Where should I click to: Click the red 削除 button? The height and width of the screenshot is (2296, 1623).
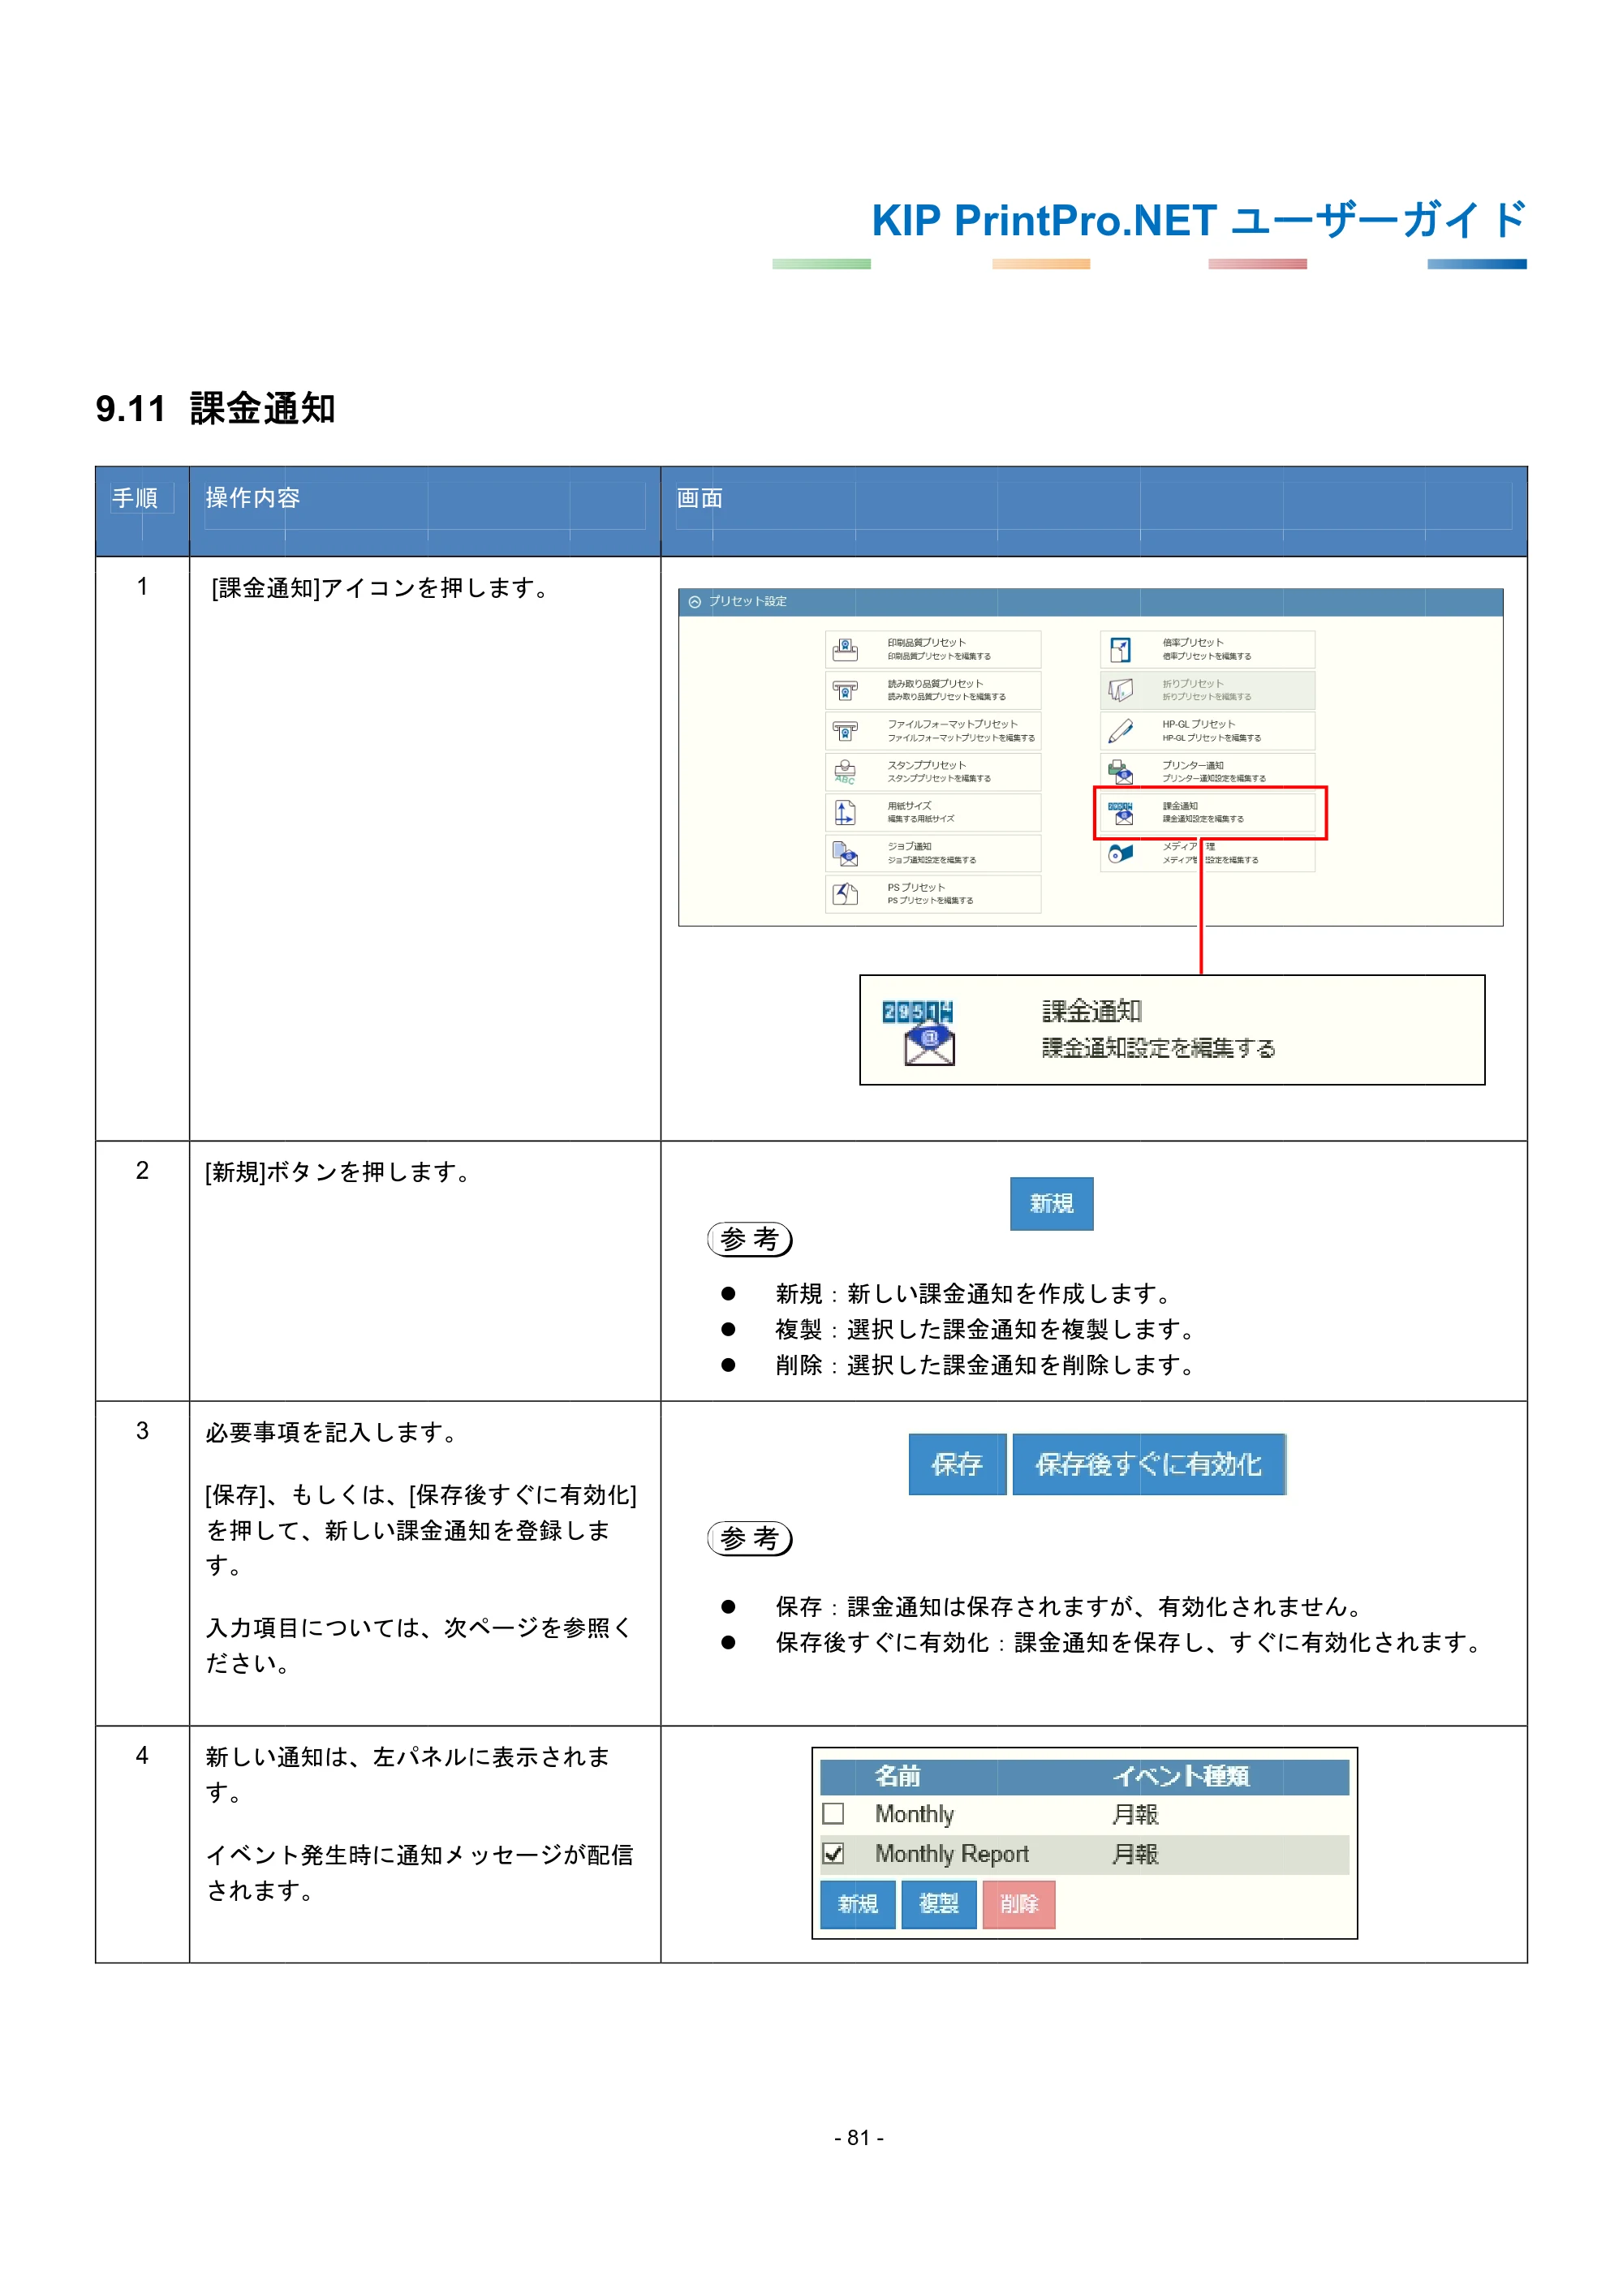click(1019, 1904)
